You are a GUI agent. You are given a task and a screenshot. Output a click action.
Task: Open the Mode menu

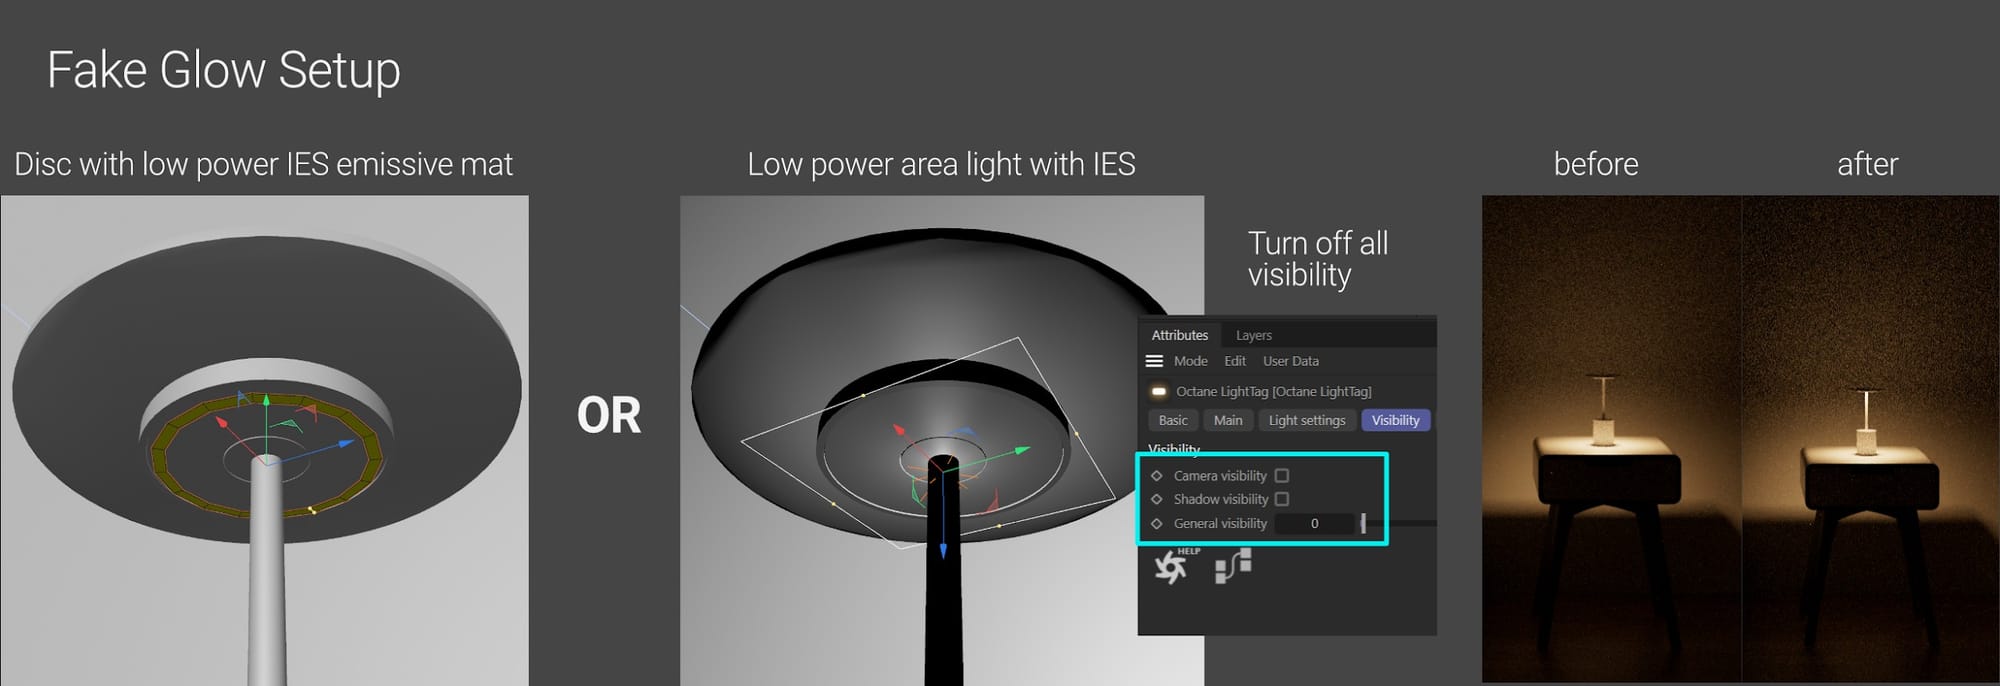[x=1190, y=361]
